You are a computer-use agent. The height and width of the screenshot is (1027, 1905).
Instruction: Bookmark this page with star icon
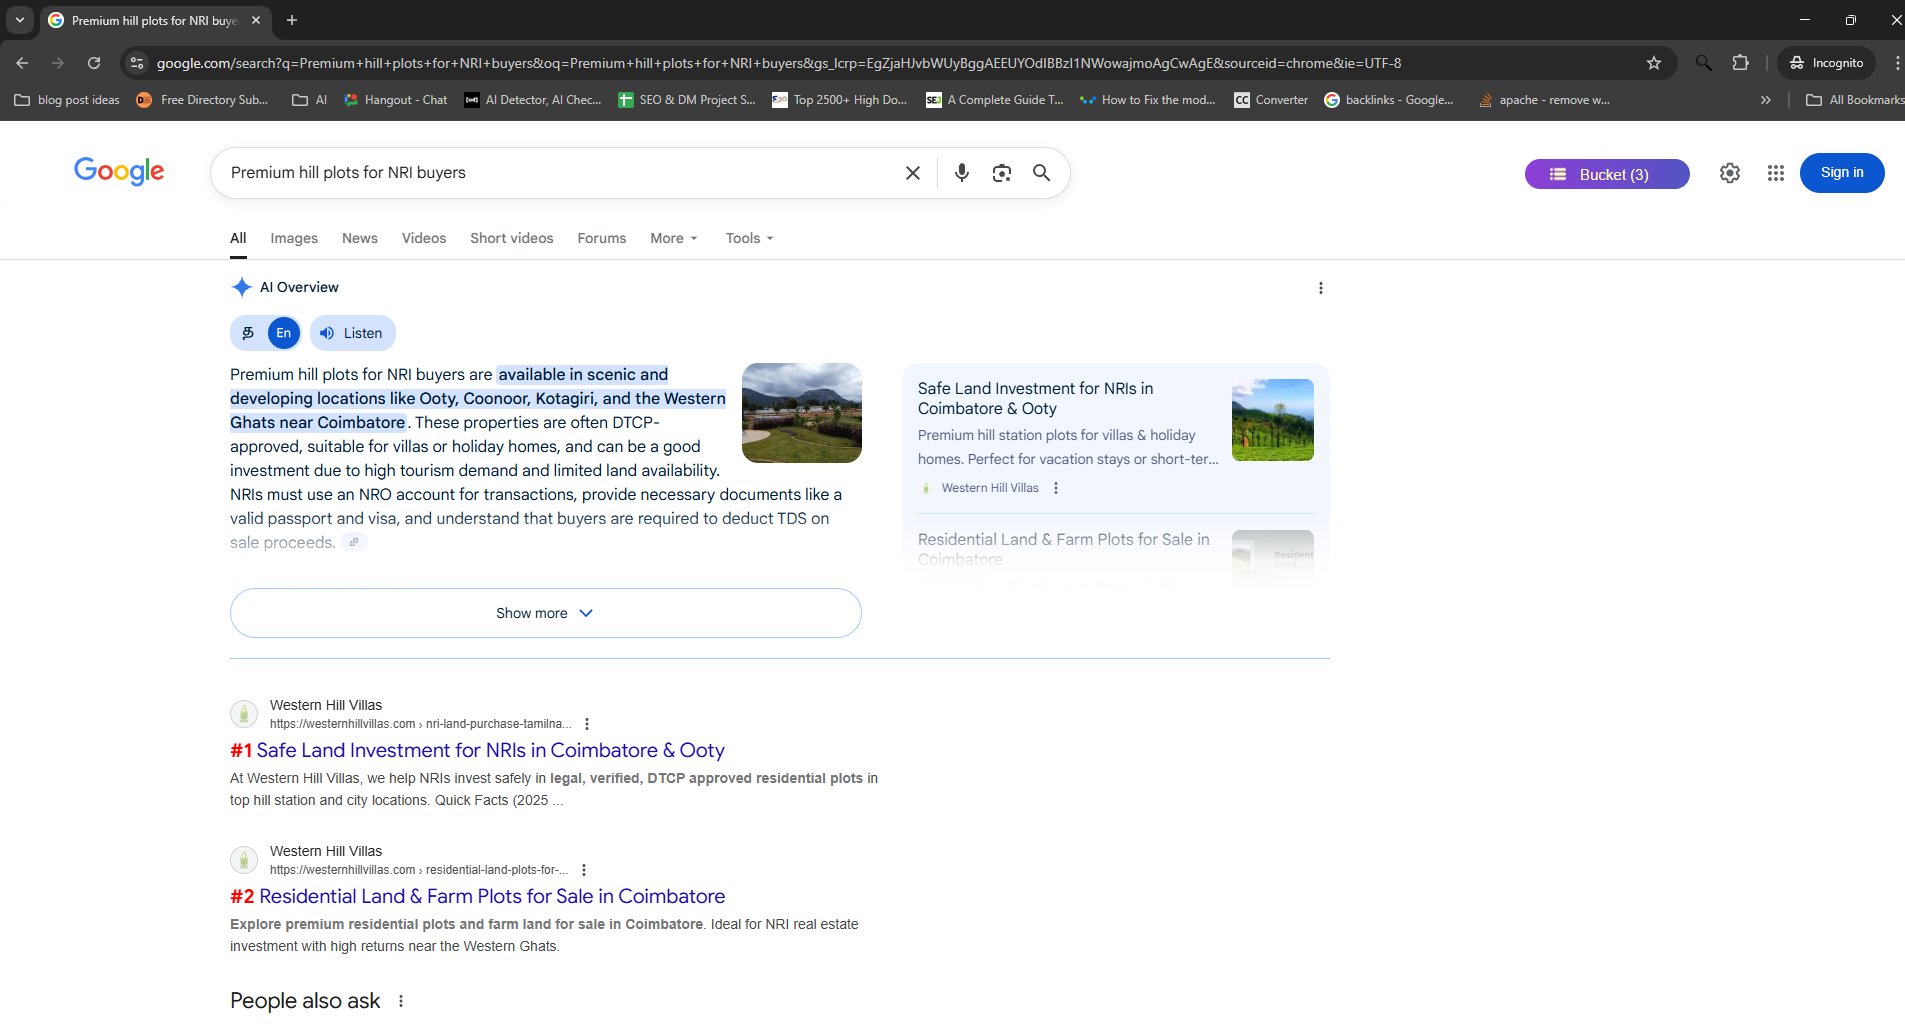(x=1653, y=63)
